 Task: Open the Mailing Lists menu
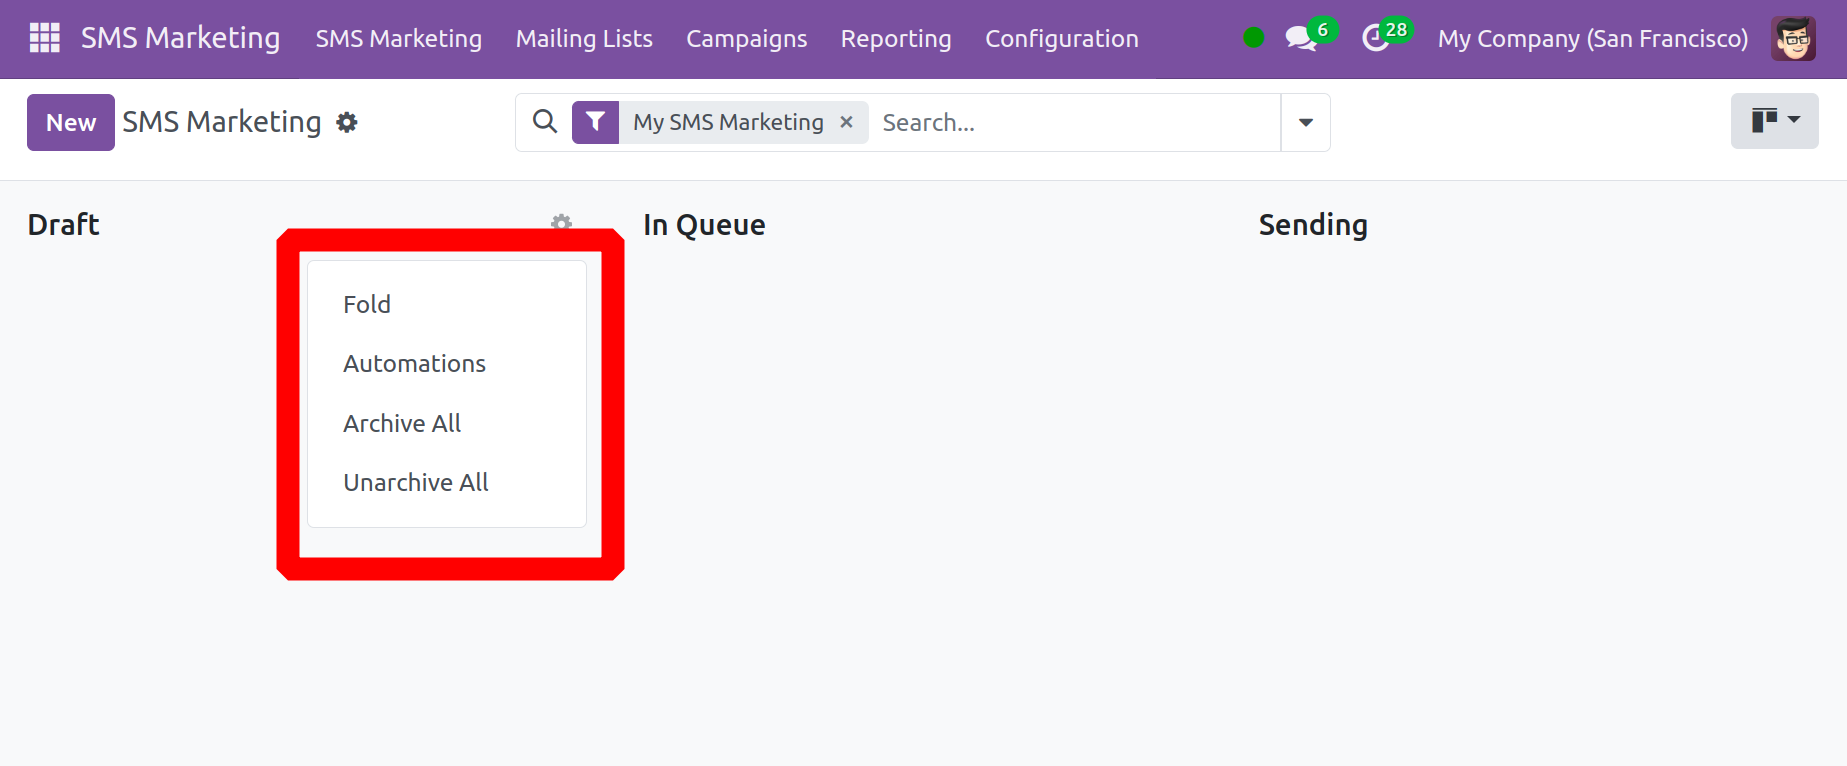[x=584, y=39]
